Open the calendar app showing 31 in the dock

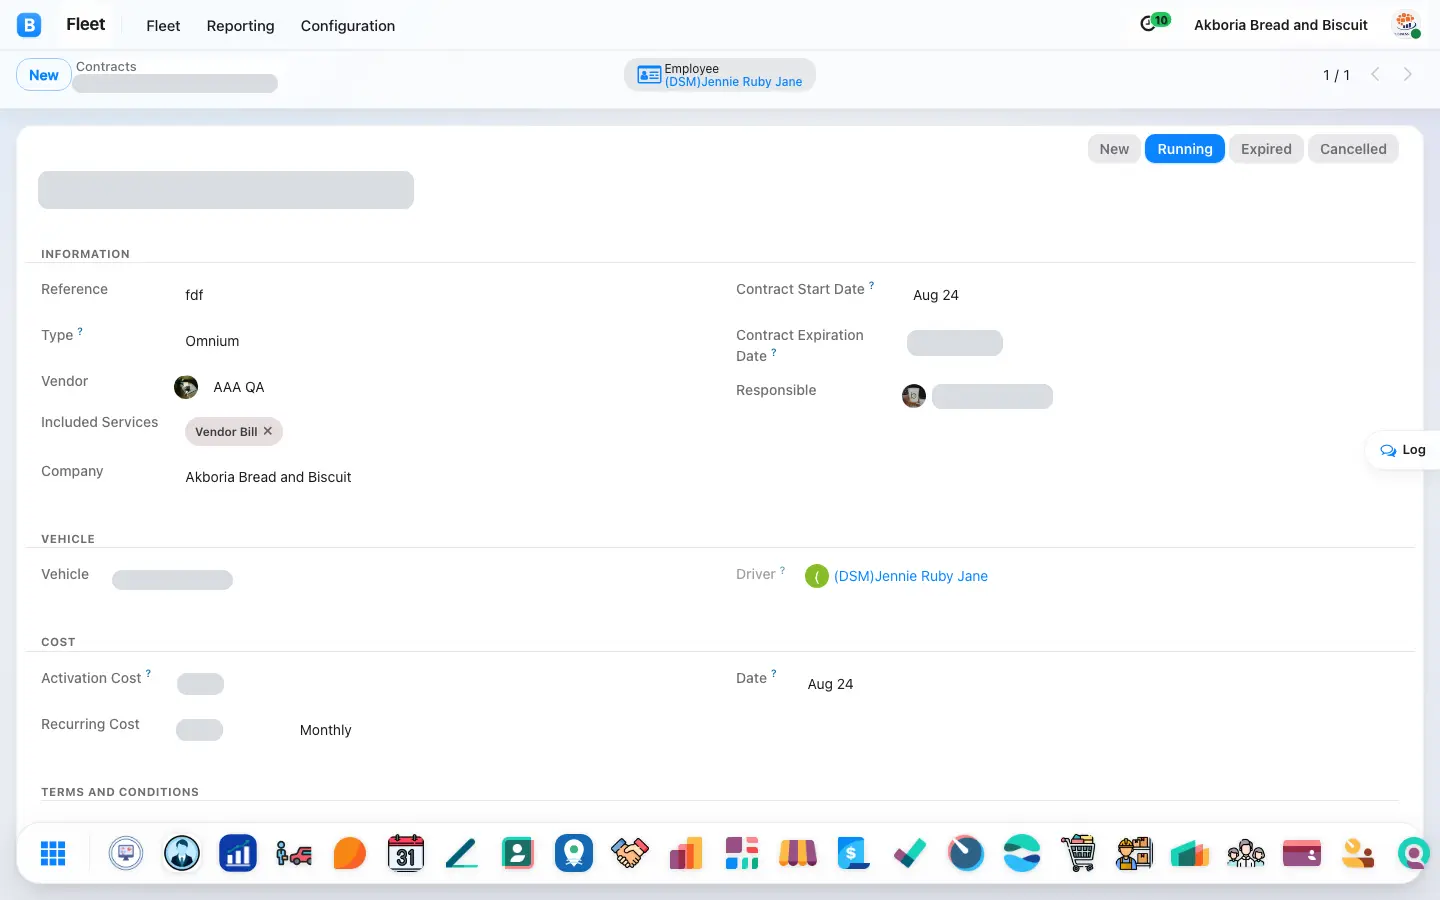(406, 853)
